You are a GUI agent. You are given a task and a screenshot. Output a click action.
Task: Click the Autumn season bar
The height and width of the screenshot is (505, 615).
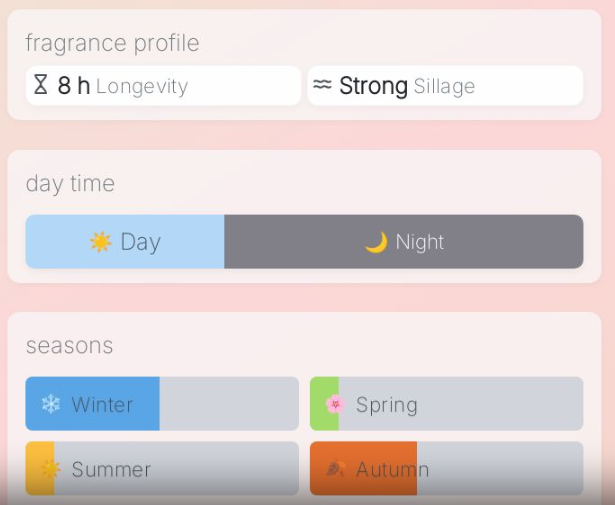pyautogui.click(x=446, y=469)
